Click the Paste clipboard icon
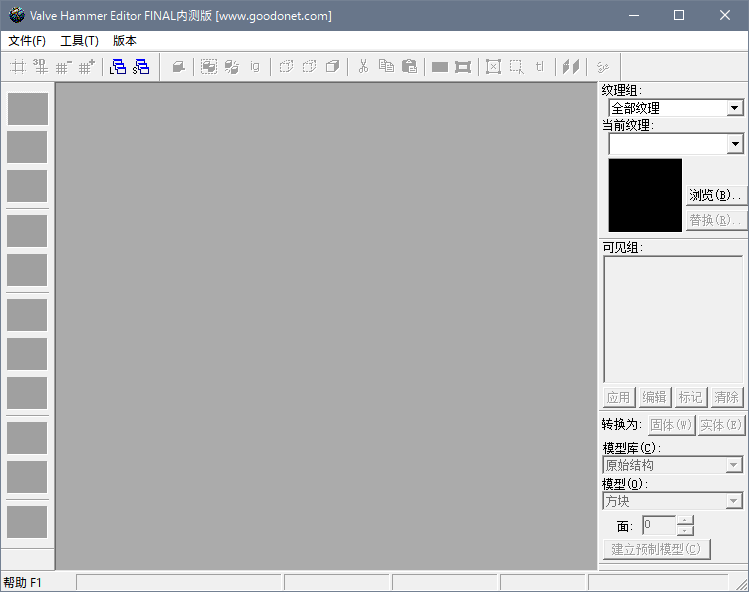Image resolution: width=749 pixels, height=592 pixels. point(409,66)
